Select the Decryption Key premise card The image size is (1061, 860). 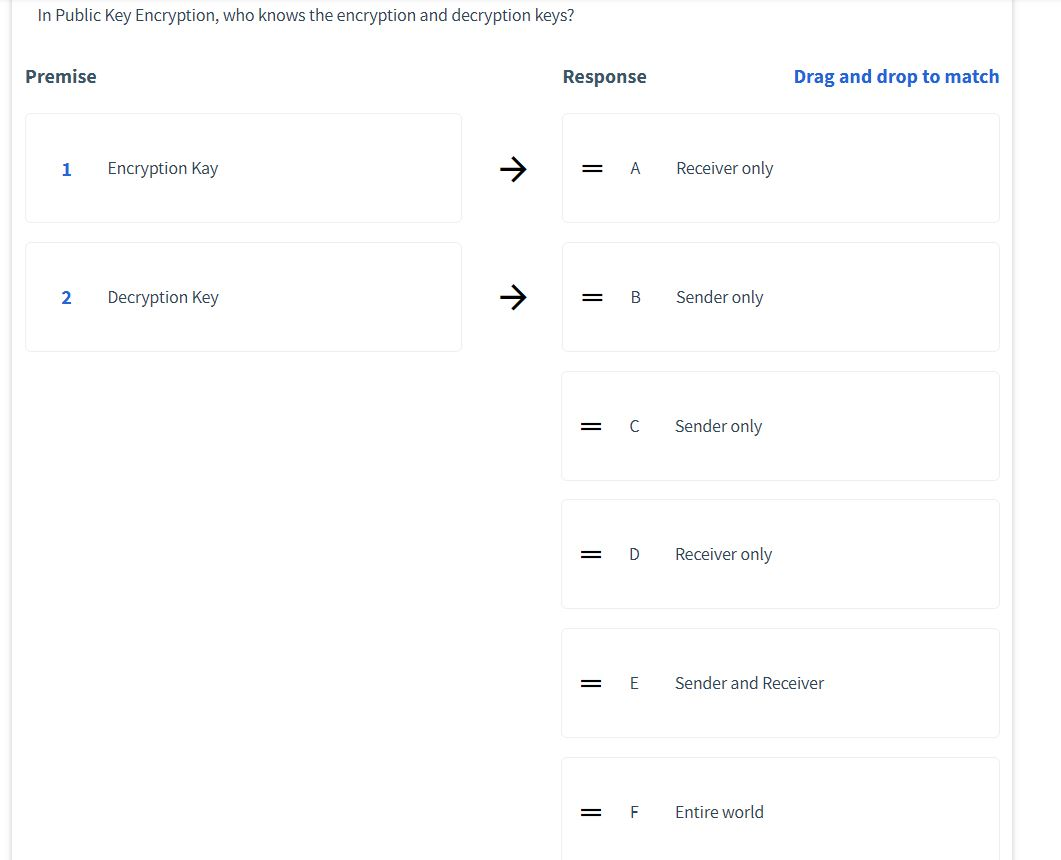point(243,297)
